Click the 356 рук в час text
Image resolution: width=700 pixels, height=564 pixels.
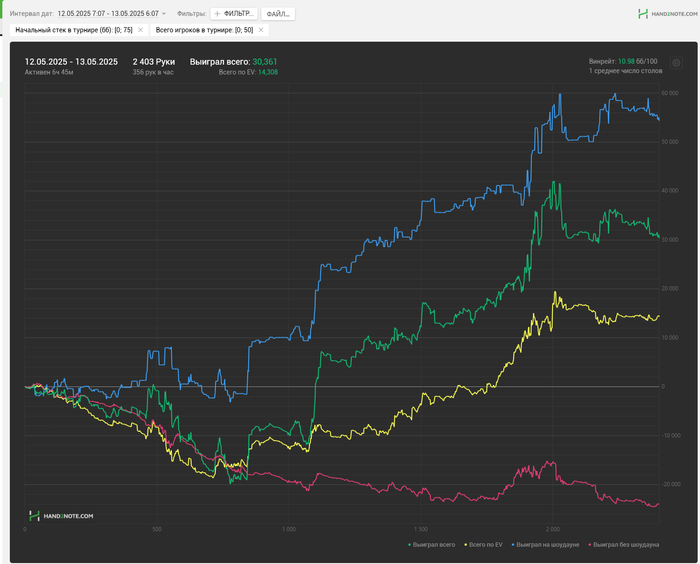tap(153, 72)
